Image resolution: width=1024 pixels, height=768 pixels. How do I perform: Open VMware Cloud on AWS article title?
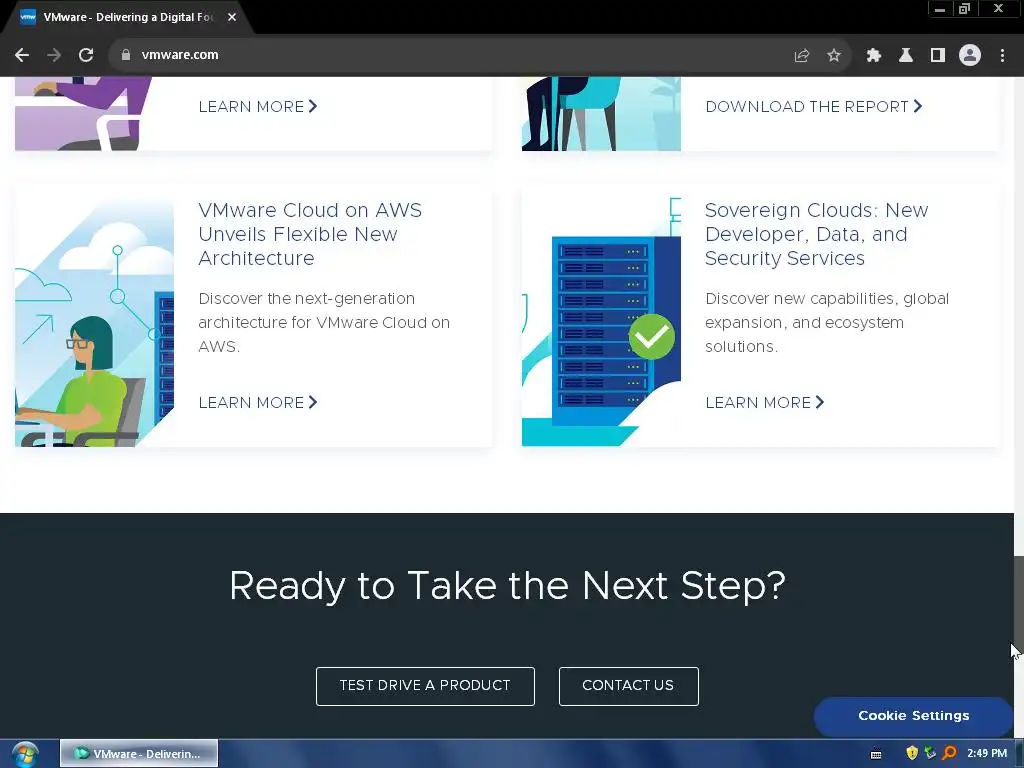310,234
